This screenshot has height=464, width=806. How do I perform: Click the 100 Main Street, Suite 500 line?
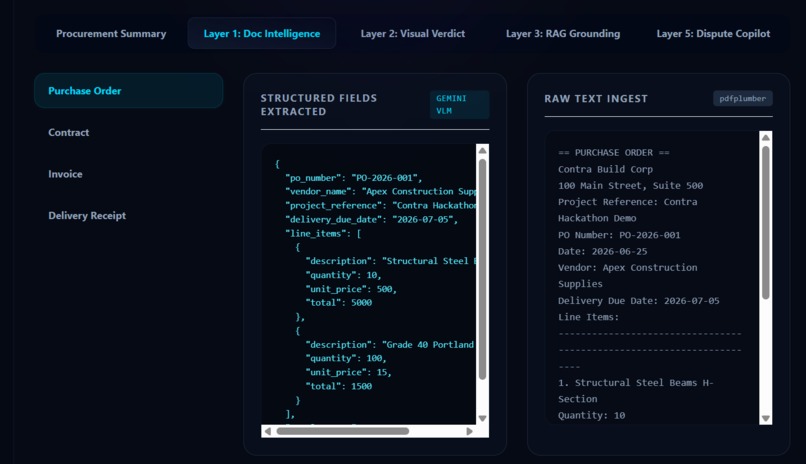click(x=631, y=185)
